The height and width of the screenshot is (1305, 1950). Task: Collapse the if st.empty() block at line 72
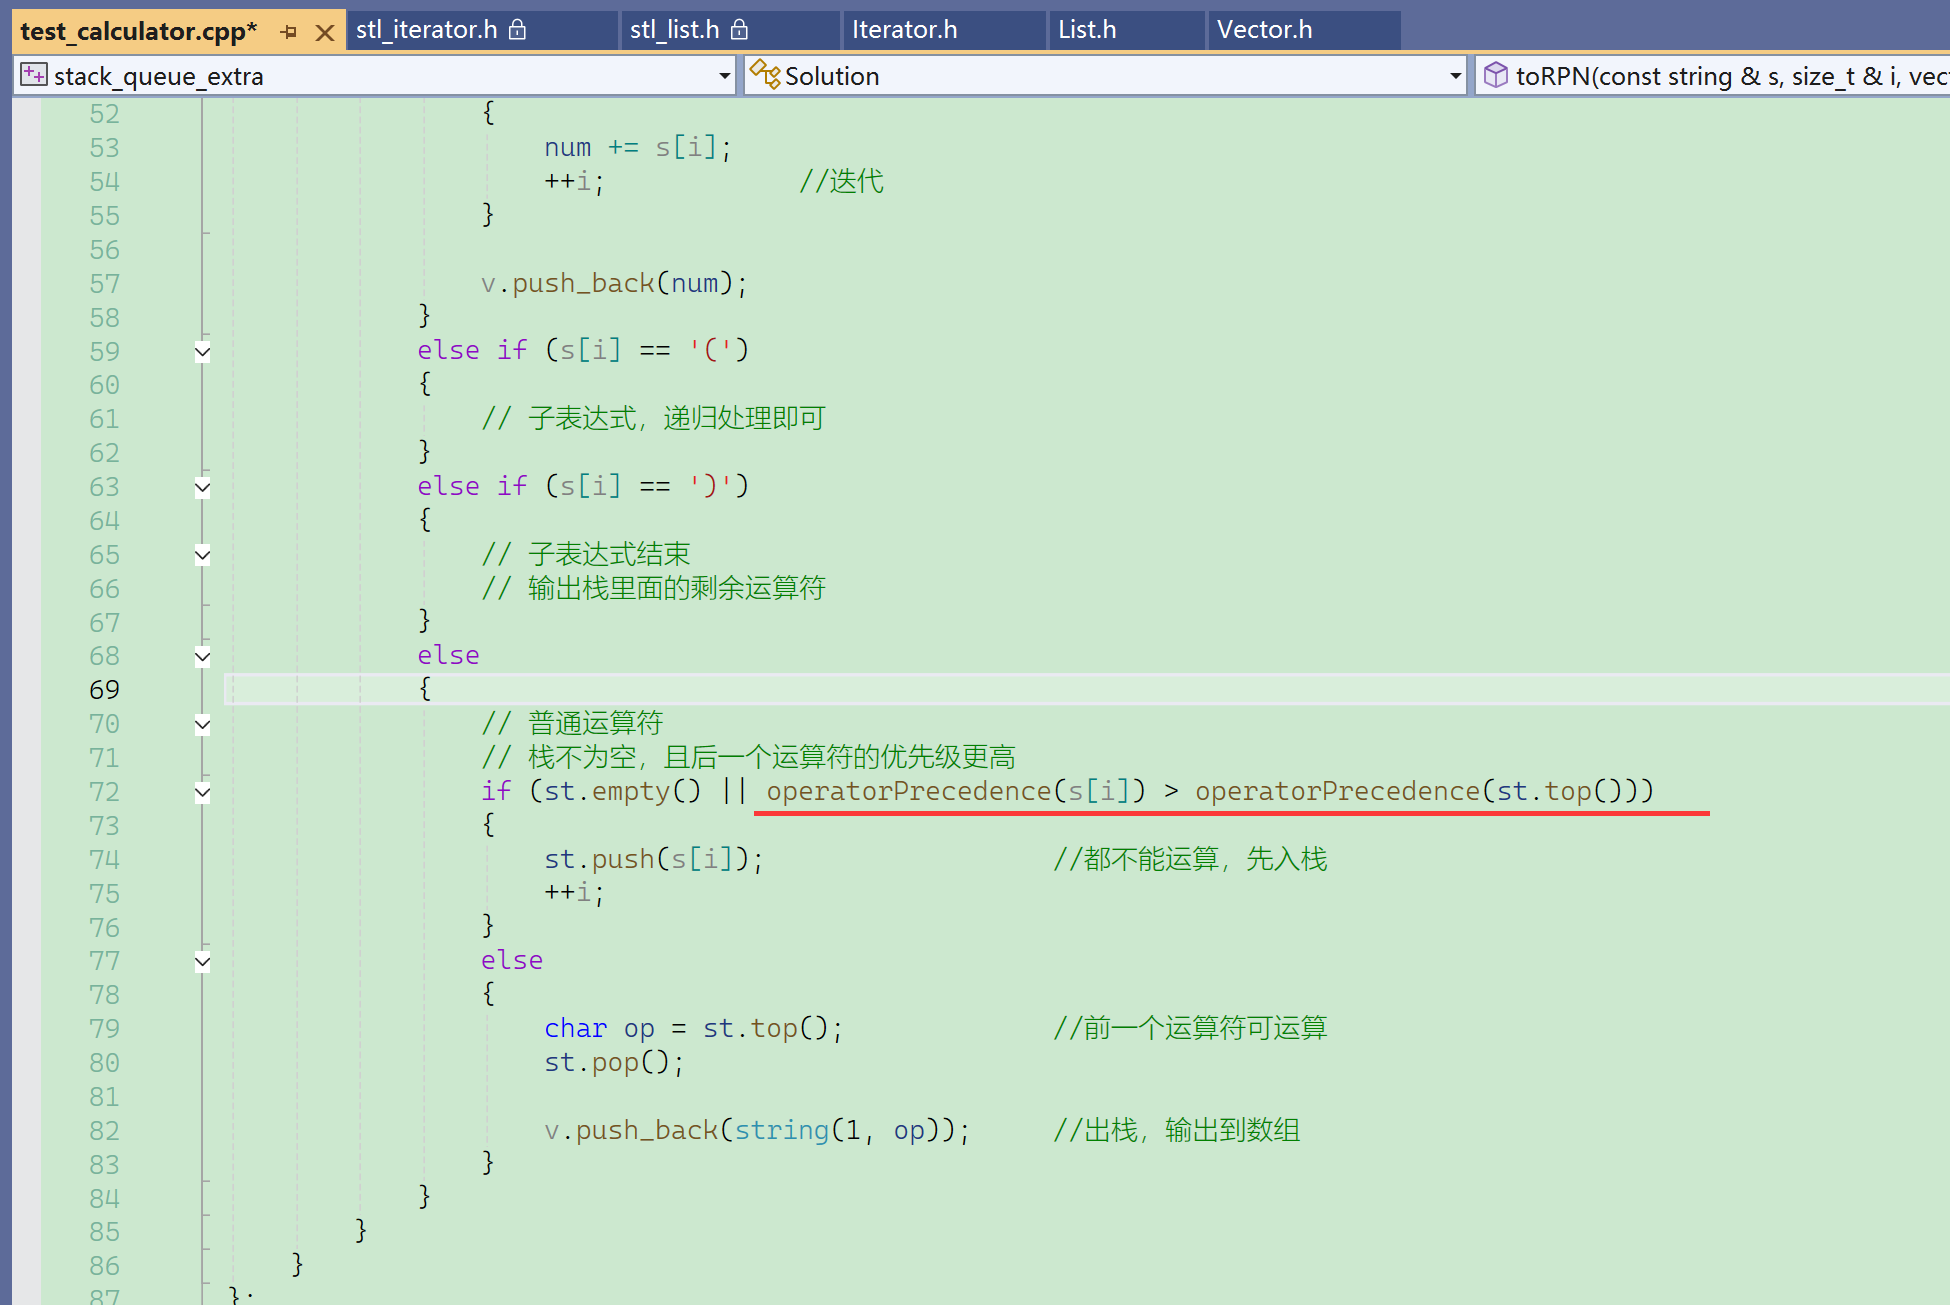click(x=203, y=792)
